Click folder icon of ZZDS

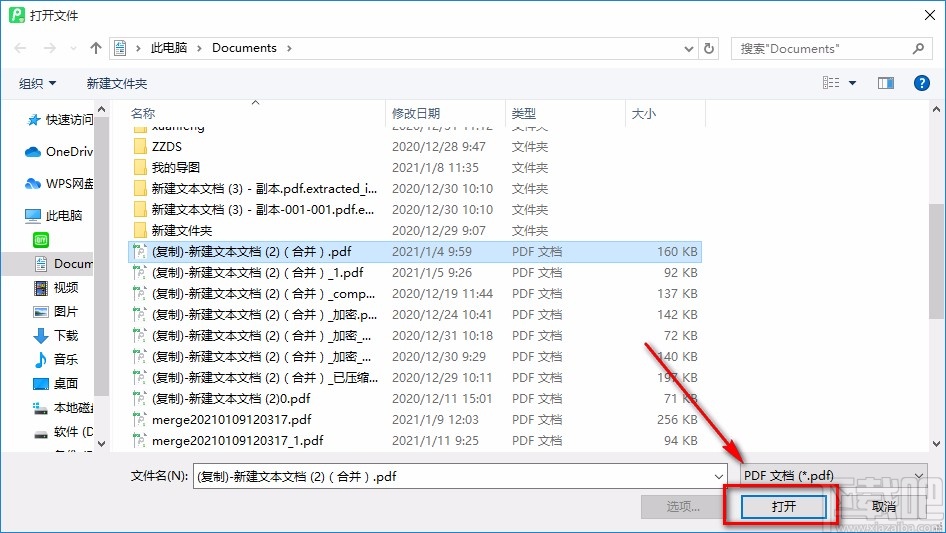(139, 147)
